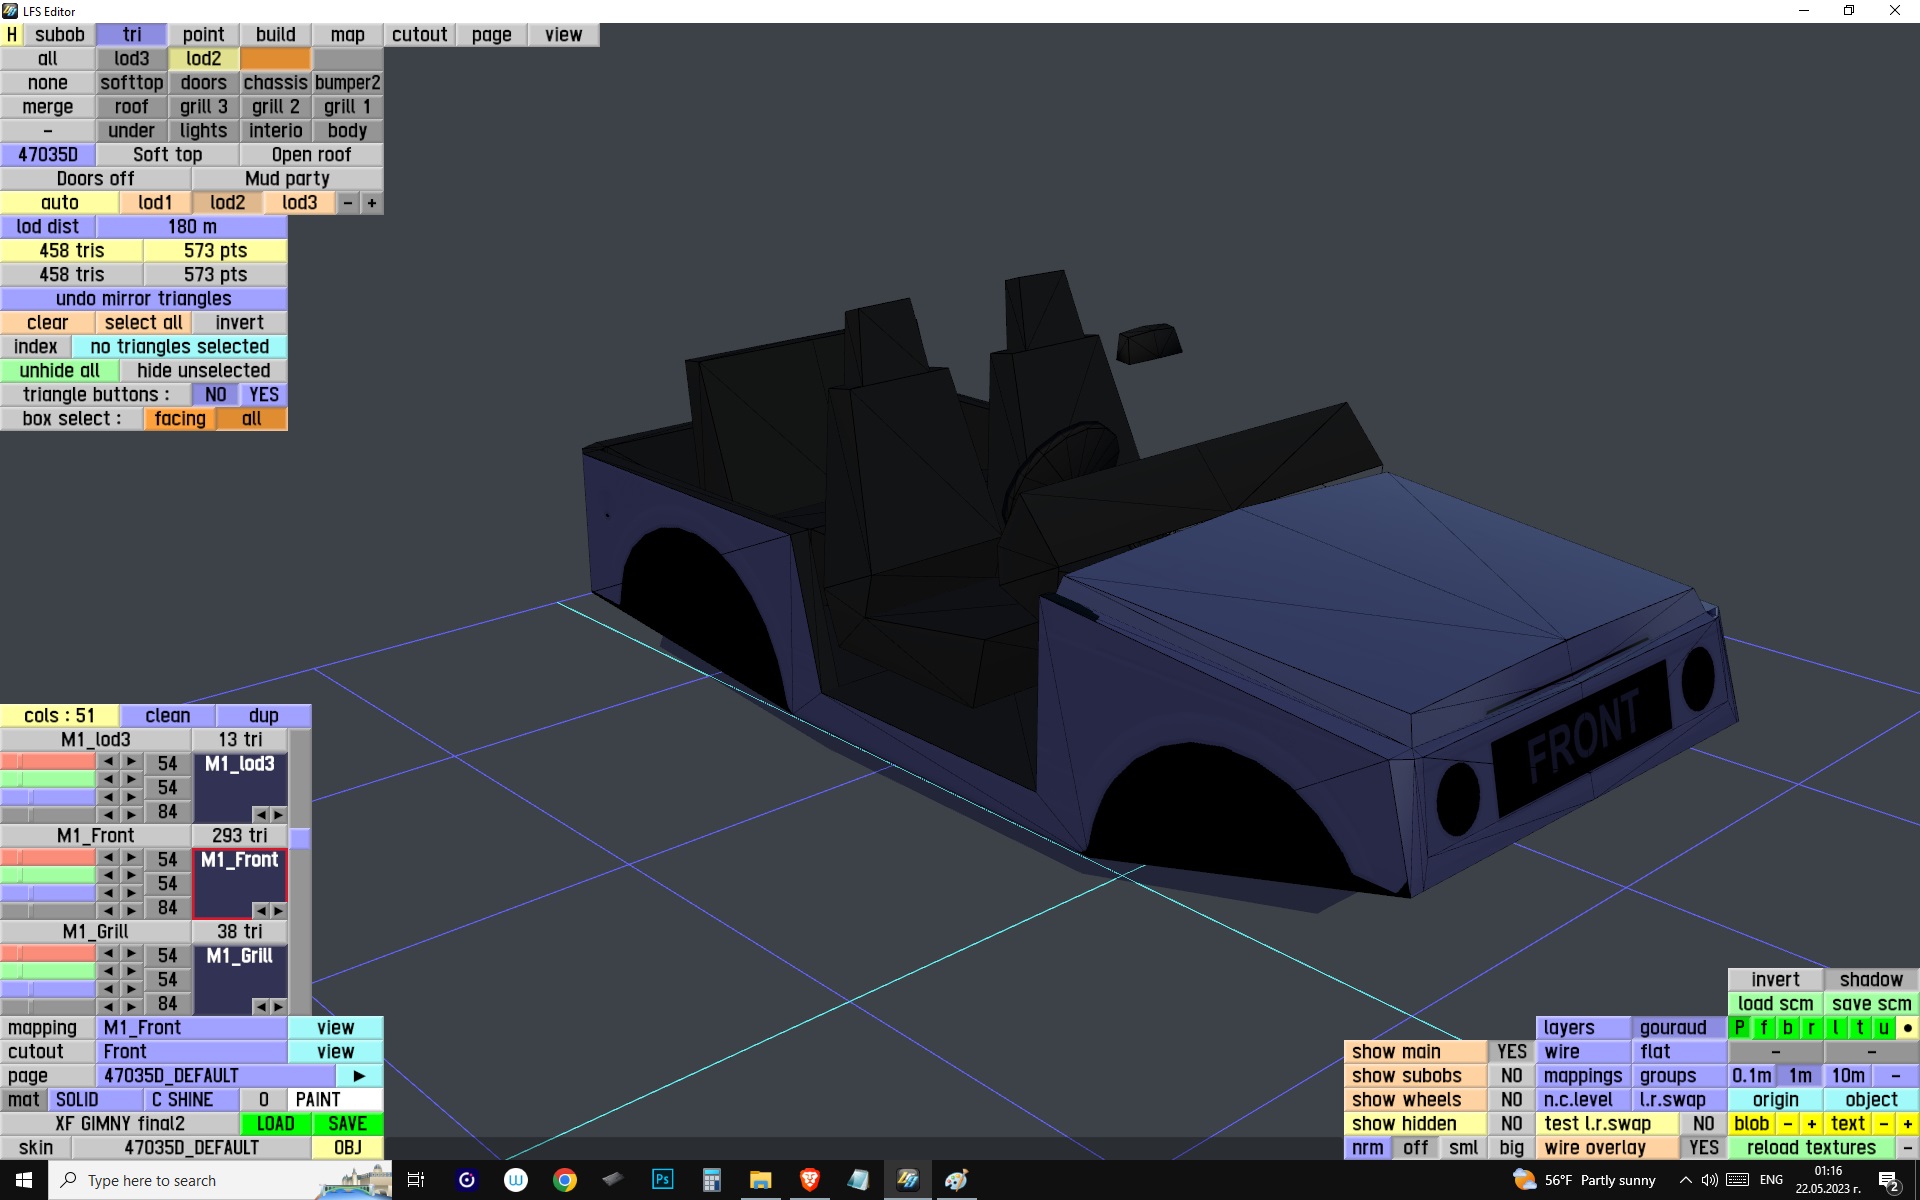Click the minus button beside lod3

click(348, 203)
